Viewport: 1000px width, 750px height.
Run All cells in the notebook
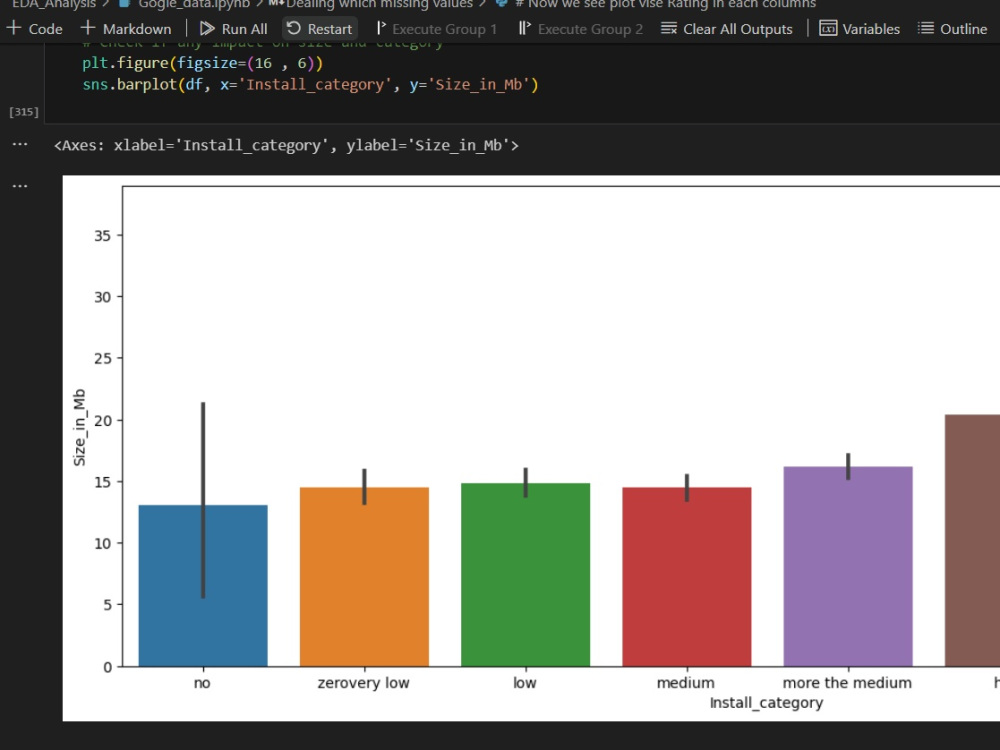233,28
